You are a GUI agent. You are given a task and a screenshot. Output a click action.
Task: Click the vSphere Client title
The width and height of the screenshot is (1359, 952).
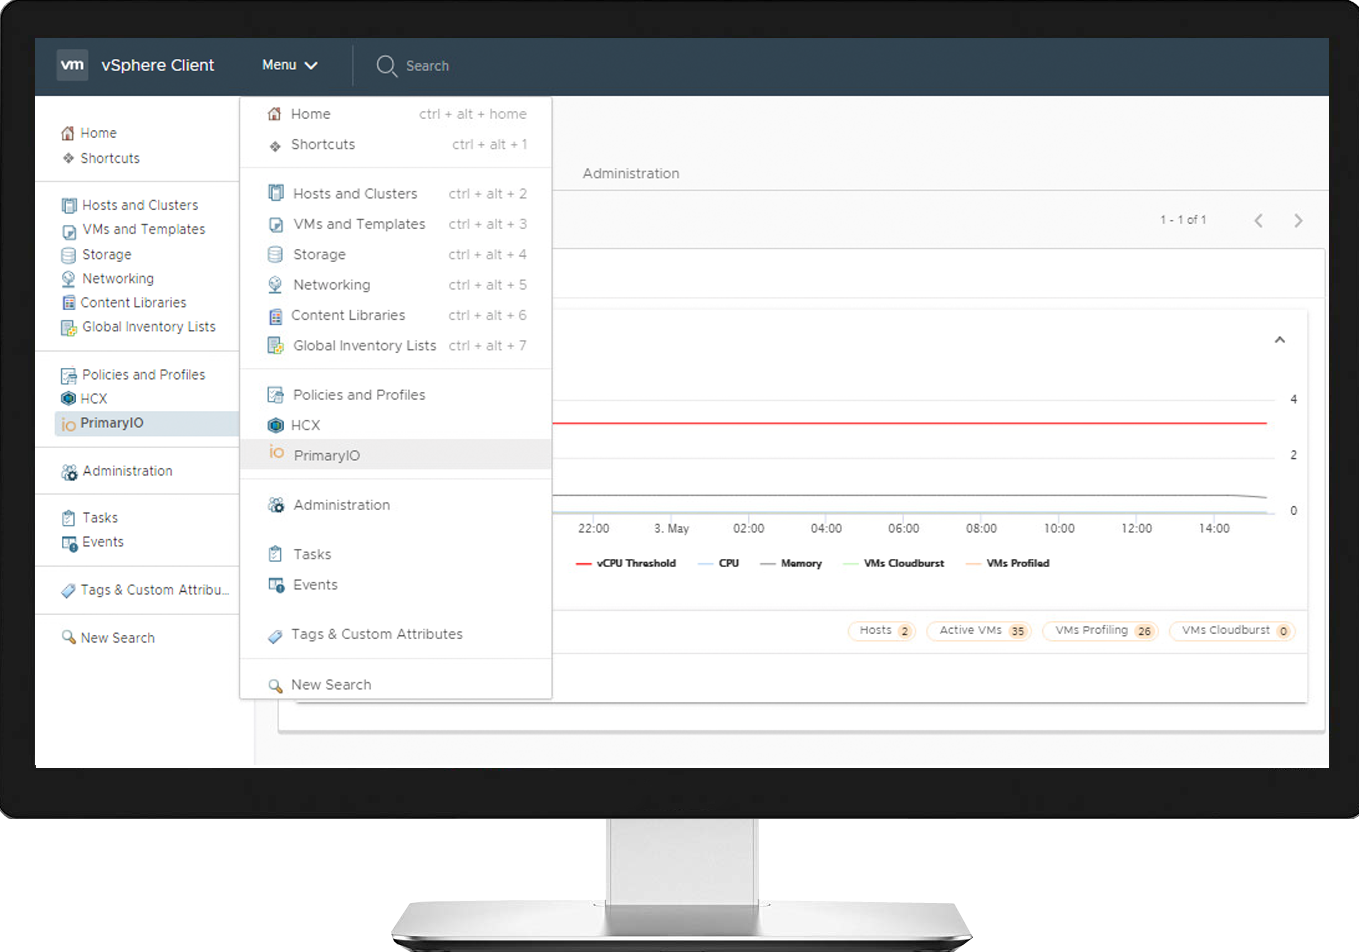click(x=158, y=65)
